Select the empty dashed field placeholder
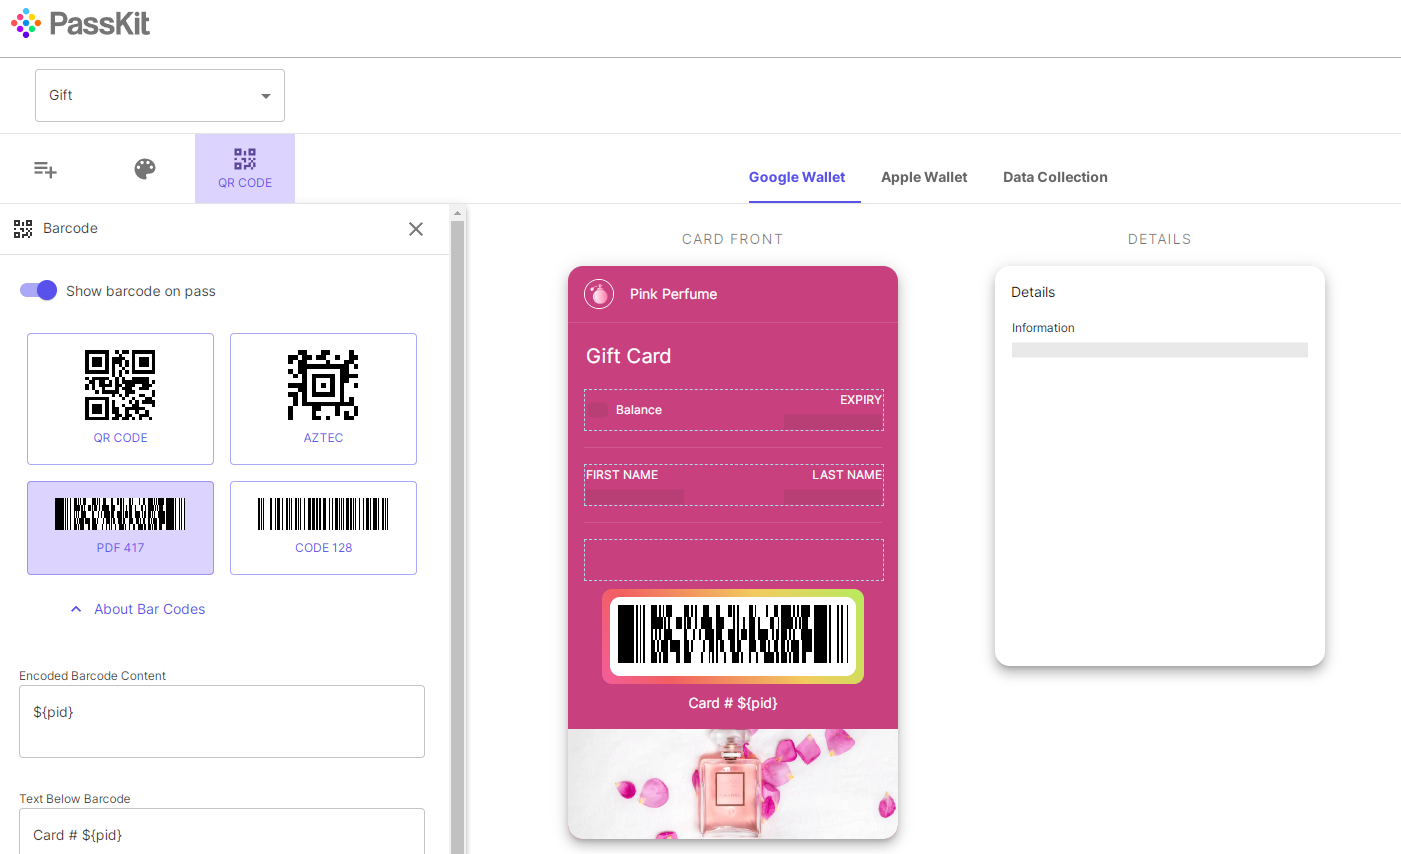 733,560
